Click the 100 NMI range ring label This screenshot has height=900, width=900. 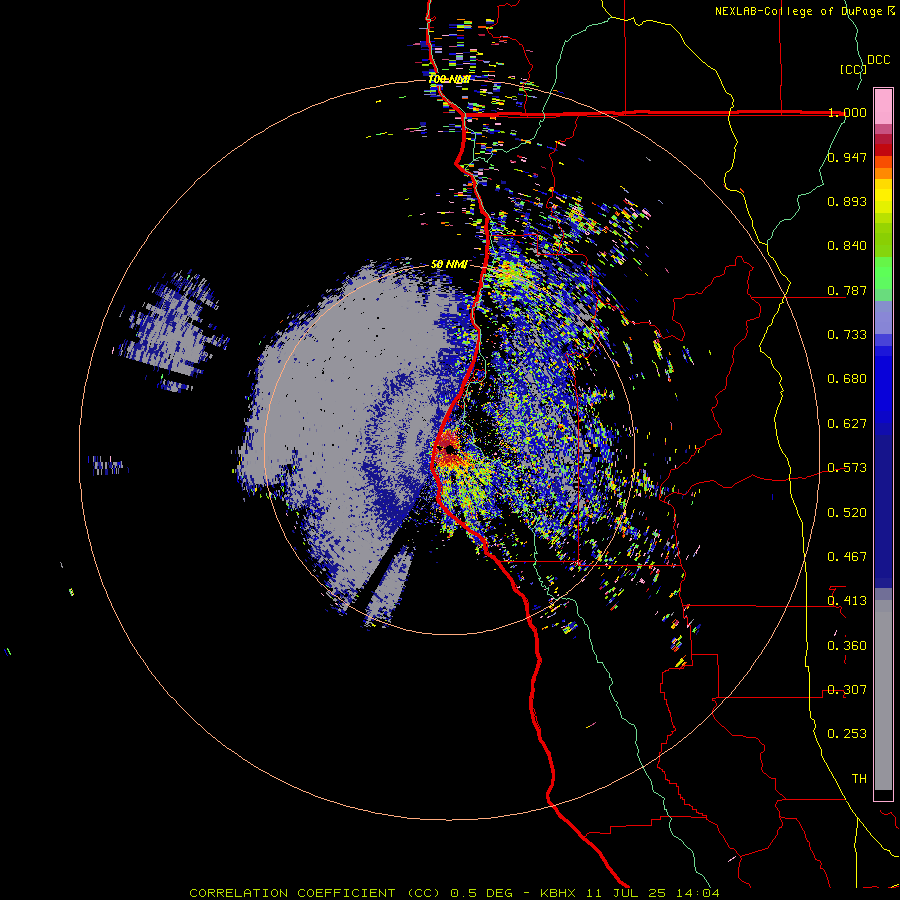449,79
